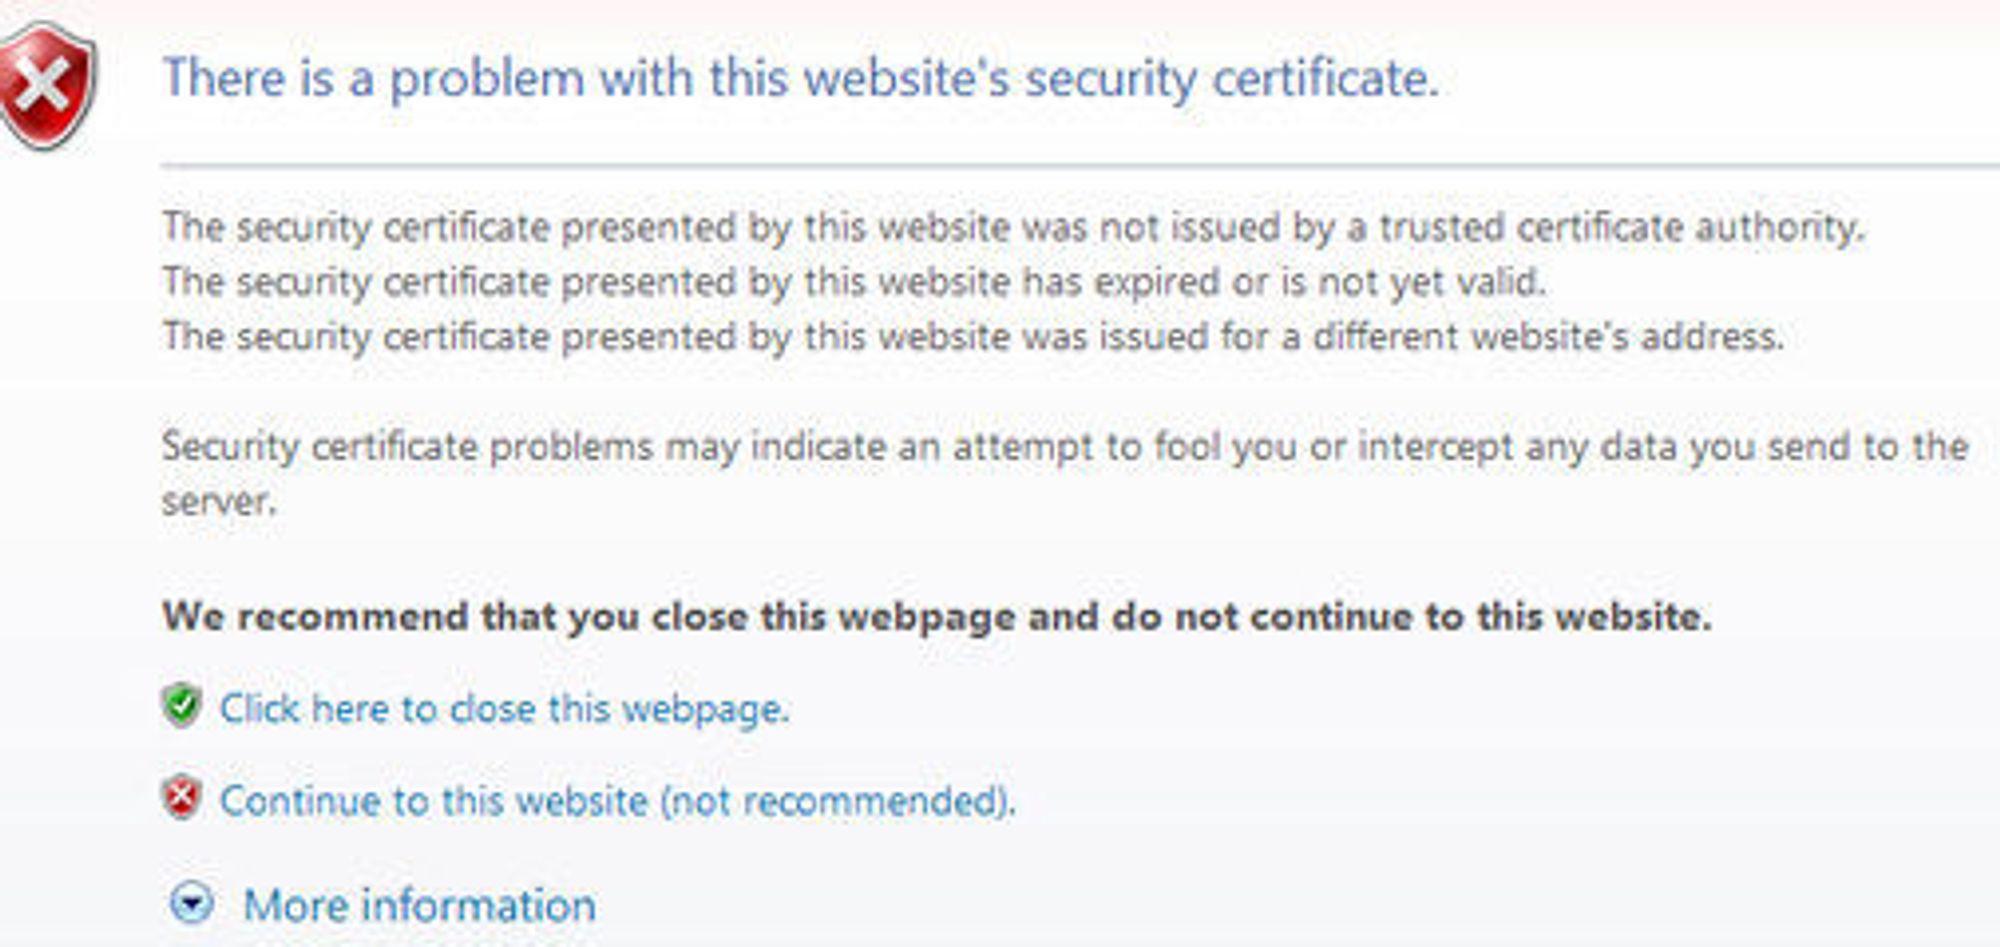The width and height of the screenshot is (2000, 947).
Task: Click the 'not issued by a trusted certificate authority' line
Action: 1014,228
